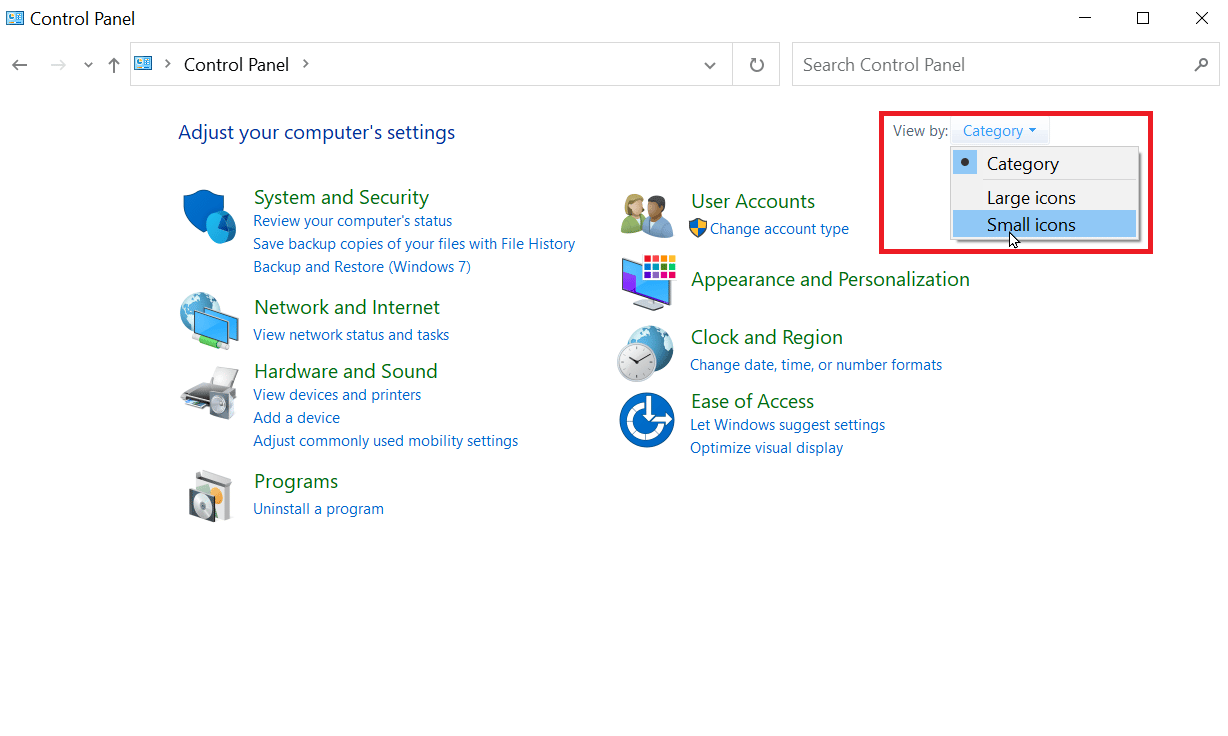The width and height of the screenshot is (1228, 736).
Task: Open Appearance and Personalization heading
Action: click(x=830, y=279)
